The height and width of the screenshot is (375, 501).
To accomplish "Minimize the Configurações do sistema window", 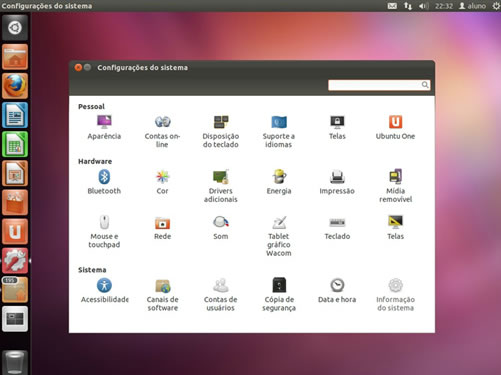I will pos(87,67).
